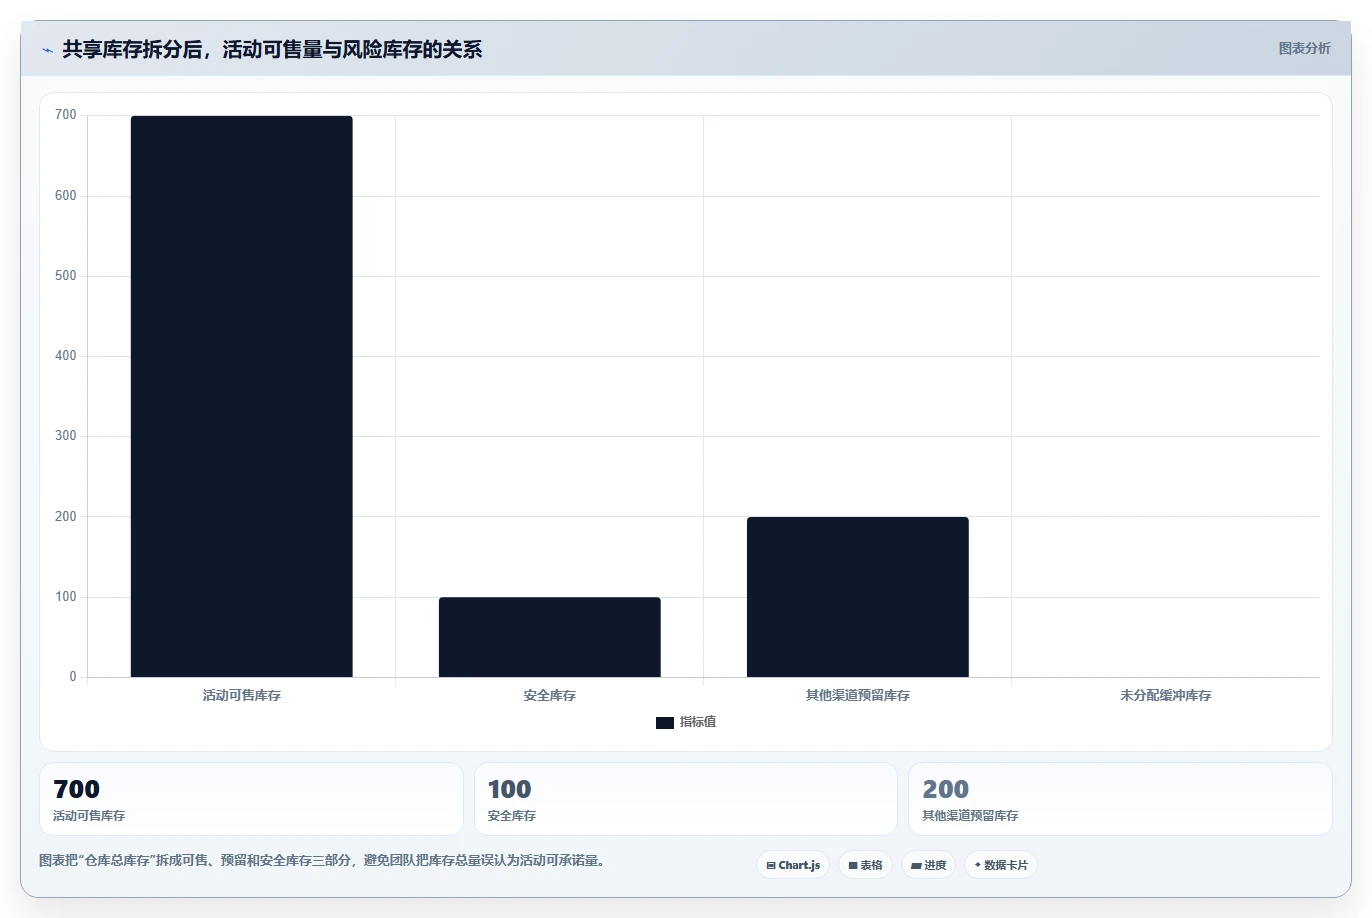Click the 指标值 legend color swatch
Viewport: 1372px width, 918px height.
[665, 723]
